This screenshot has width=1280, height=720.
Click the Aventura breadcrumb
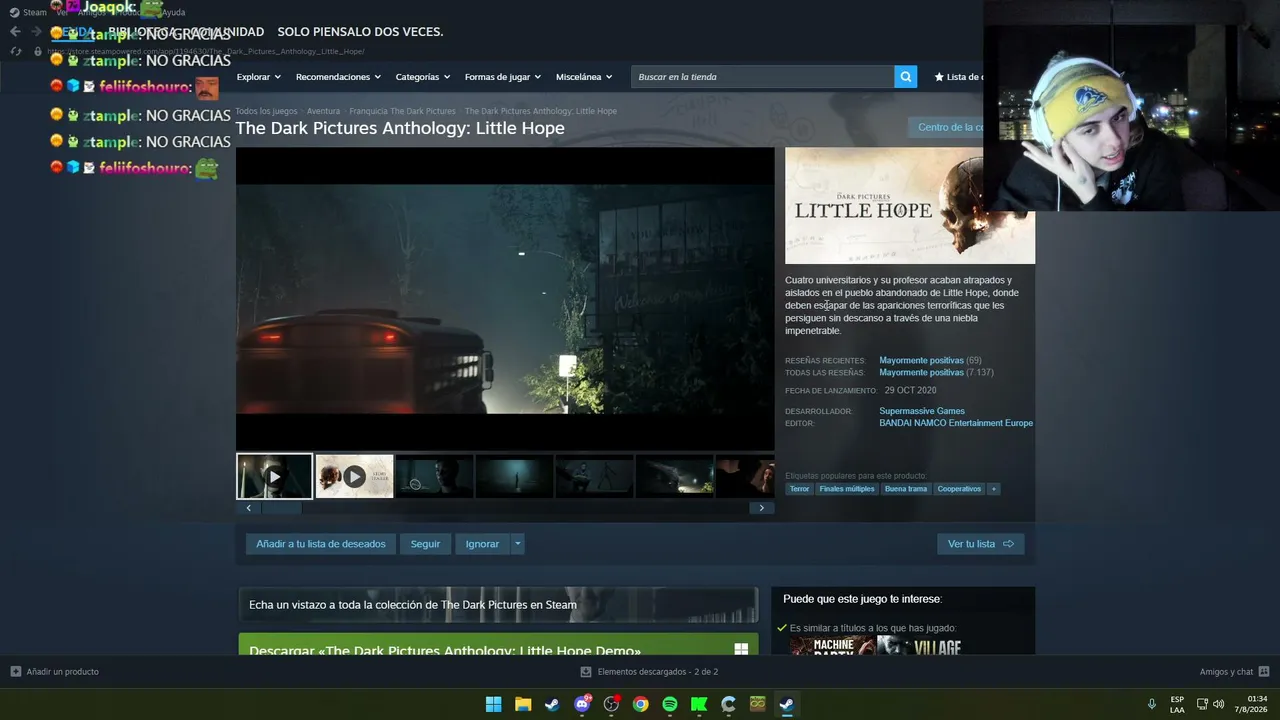click(323, 111)
